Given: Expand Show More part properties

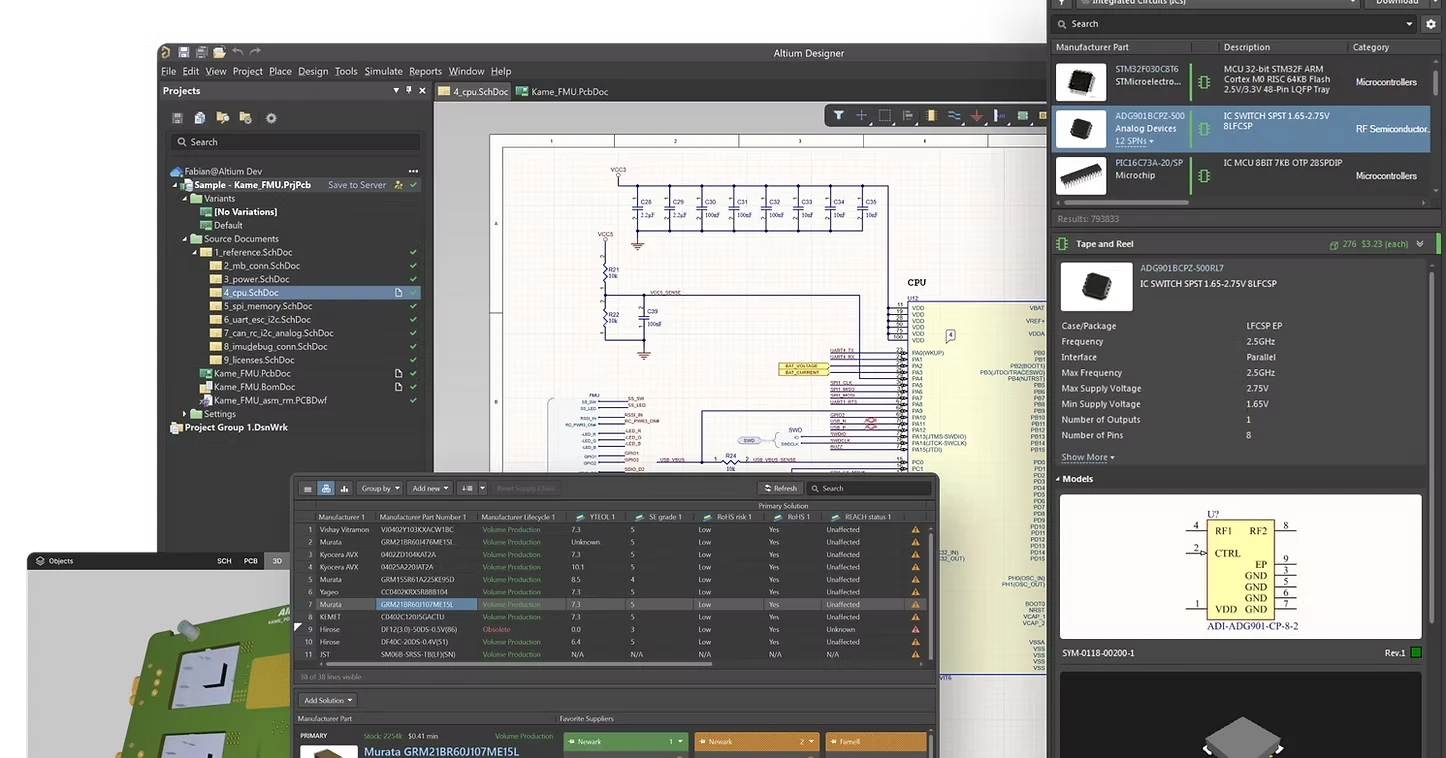Looking at the screenshot, I should click(1088, 457).
